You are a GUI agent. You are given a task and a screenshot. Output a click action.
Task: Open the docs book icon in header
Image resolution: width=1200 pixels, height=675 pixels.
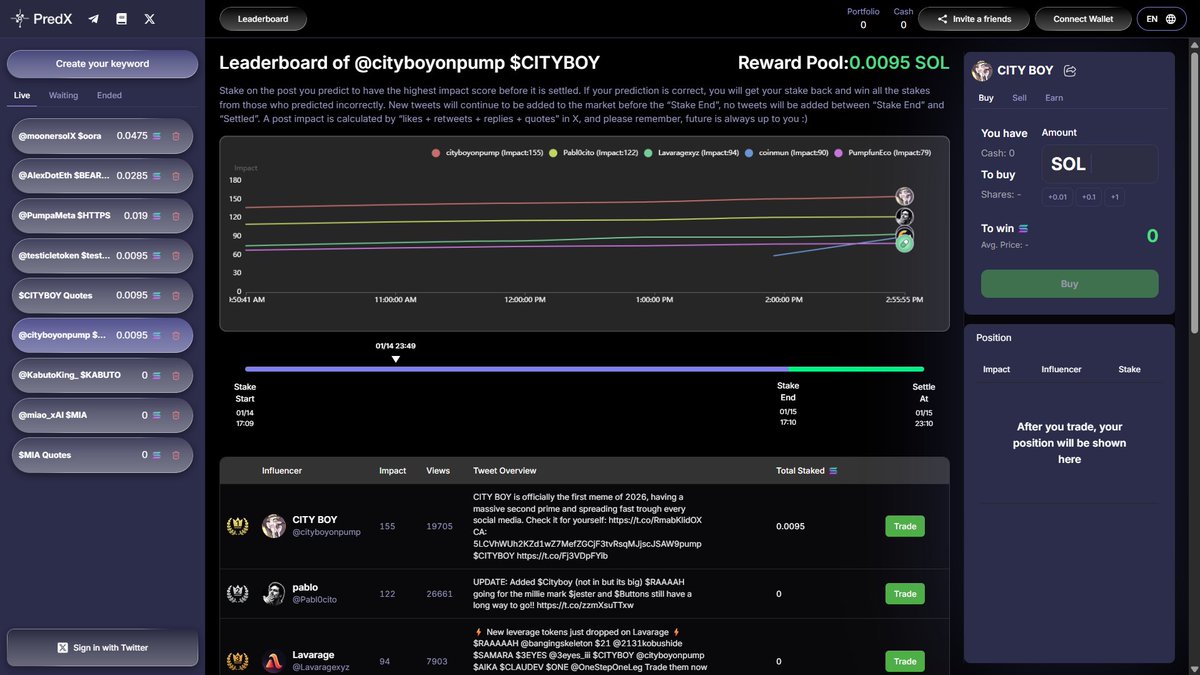pyautogui.click(x=121, y=19)
